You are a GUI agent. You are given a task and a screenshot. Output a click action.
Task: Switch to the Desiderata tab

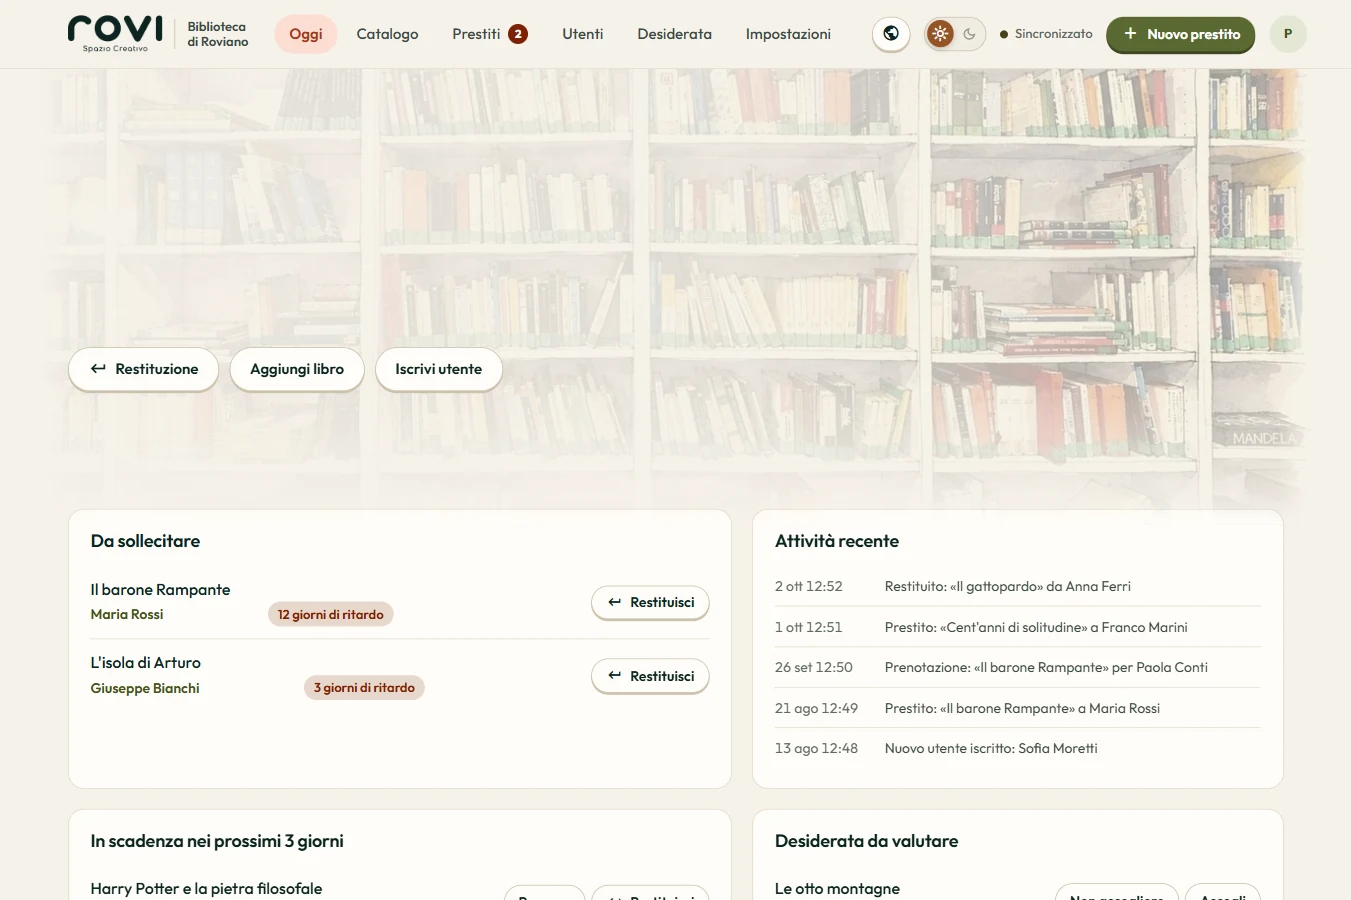(x=675, y=34)
